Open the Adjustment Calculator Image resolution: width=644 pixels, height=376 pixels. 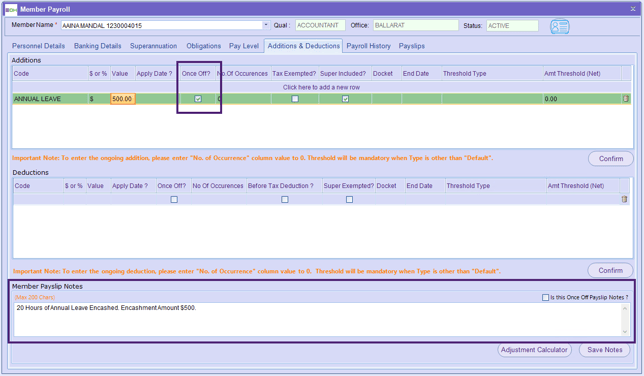point(534,350)
